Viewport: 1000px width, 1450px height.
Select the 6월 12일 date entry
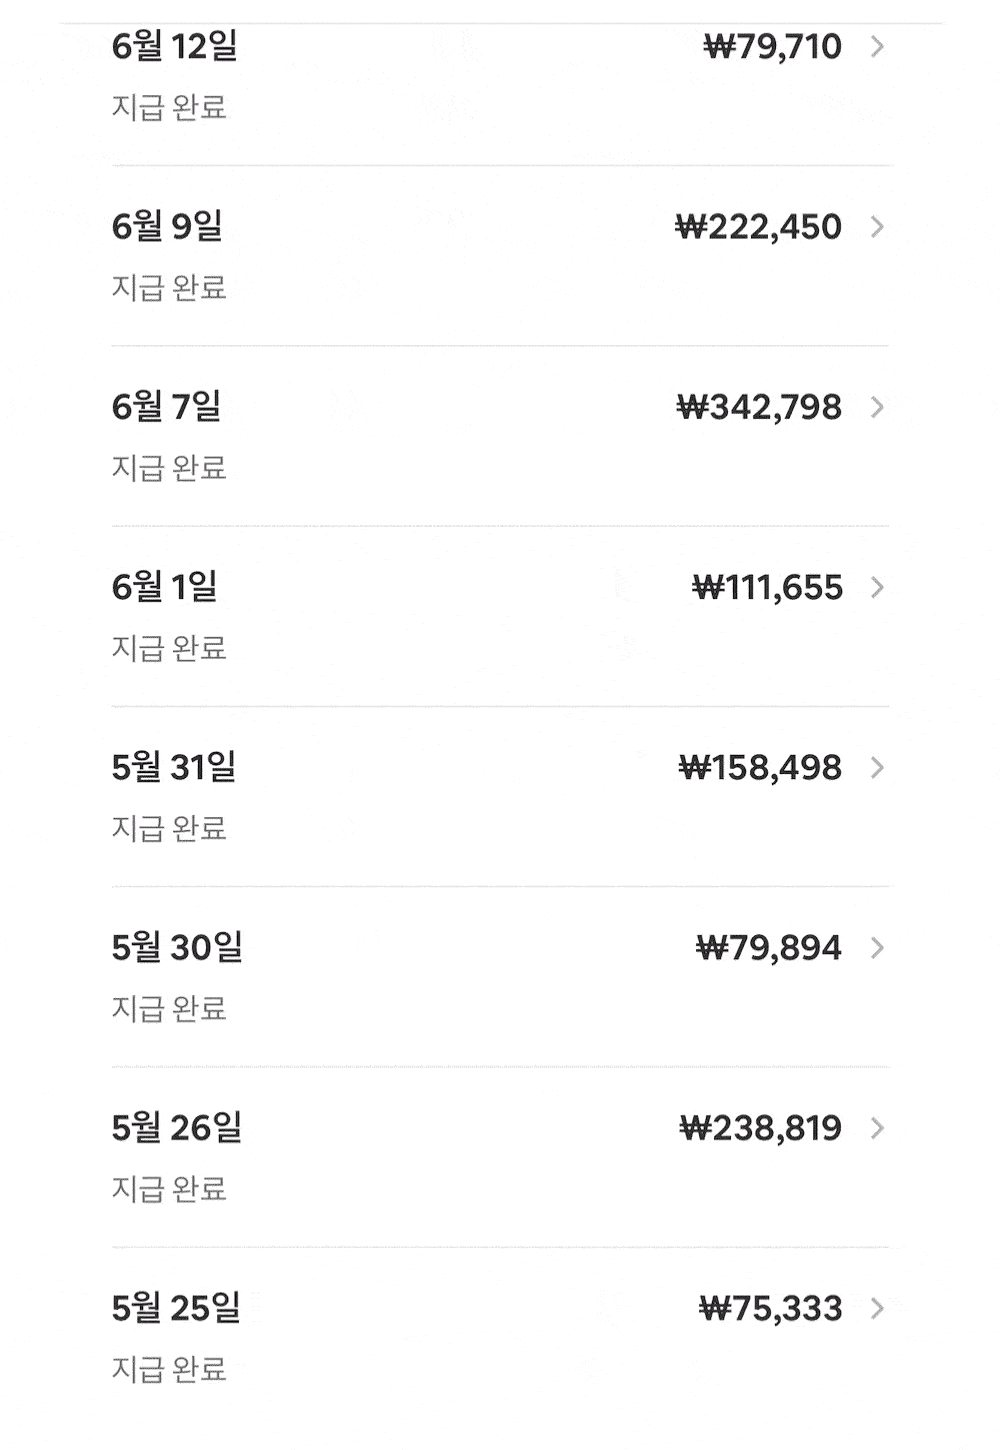point(174,47)
